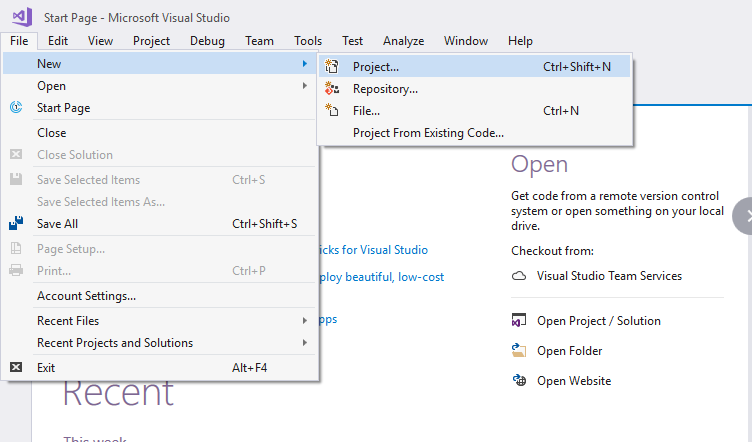This screenshot has height=442, width=752.
Task: Click the Exit X icon in the File menu
Action: tap(16, 367)
